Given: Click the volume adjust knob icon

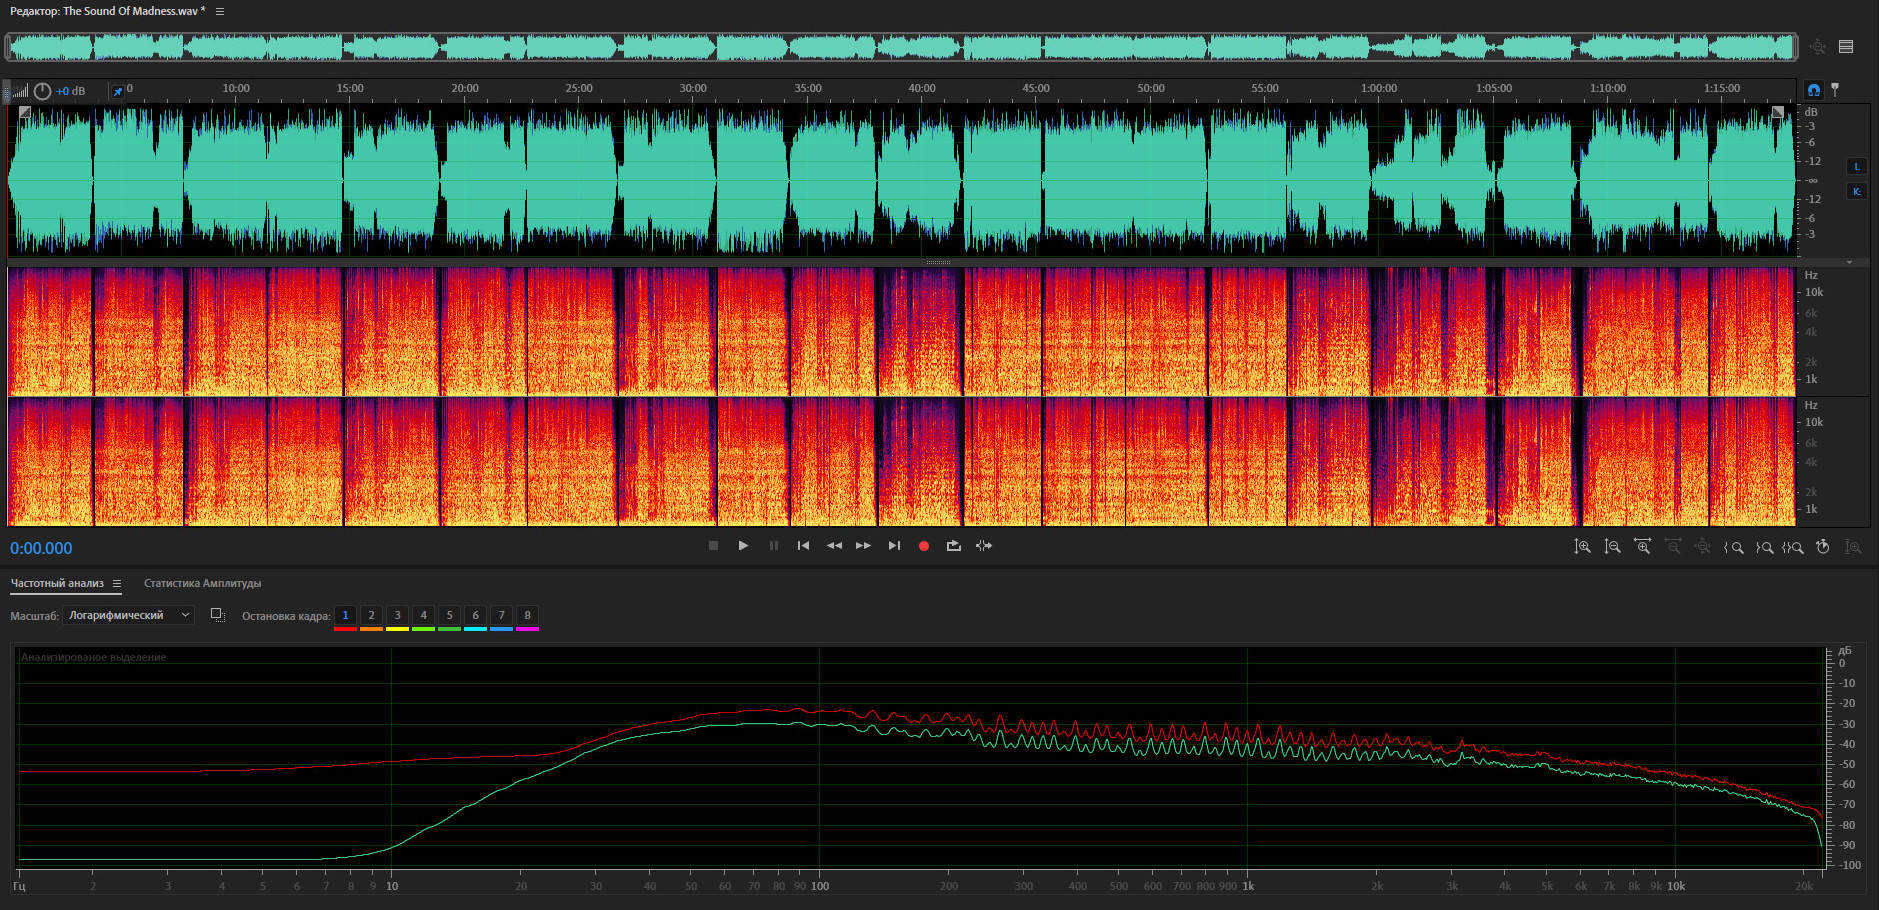Looking at the screenshot, I should 42,91.
